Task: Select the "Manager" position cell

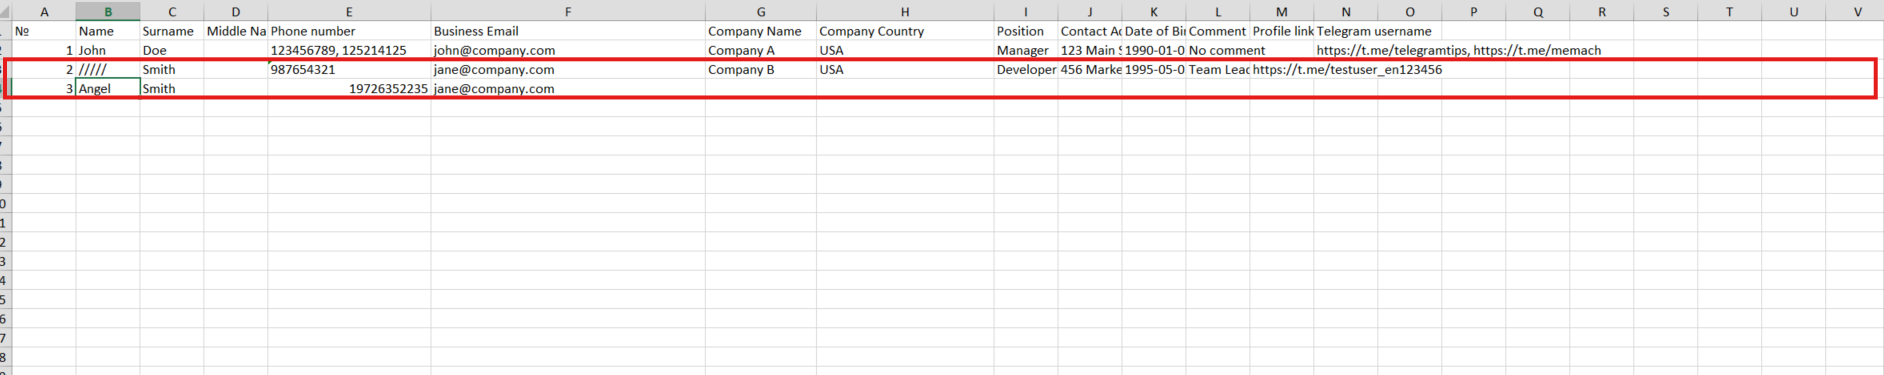Action: coord(1026,50)
